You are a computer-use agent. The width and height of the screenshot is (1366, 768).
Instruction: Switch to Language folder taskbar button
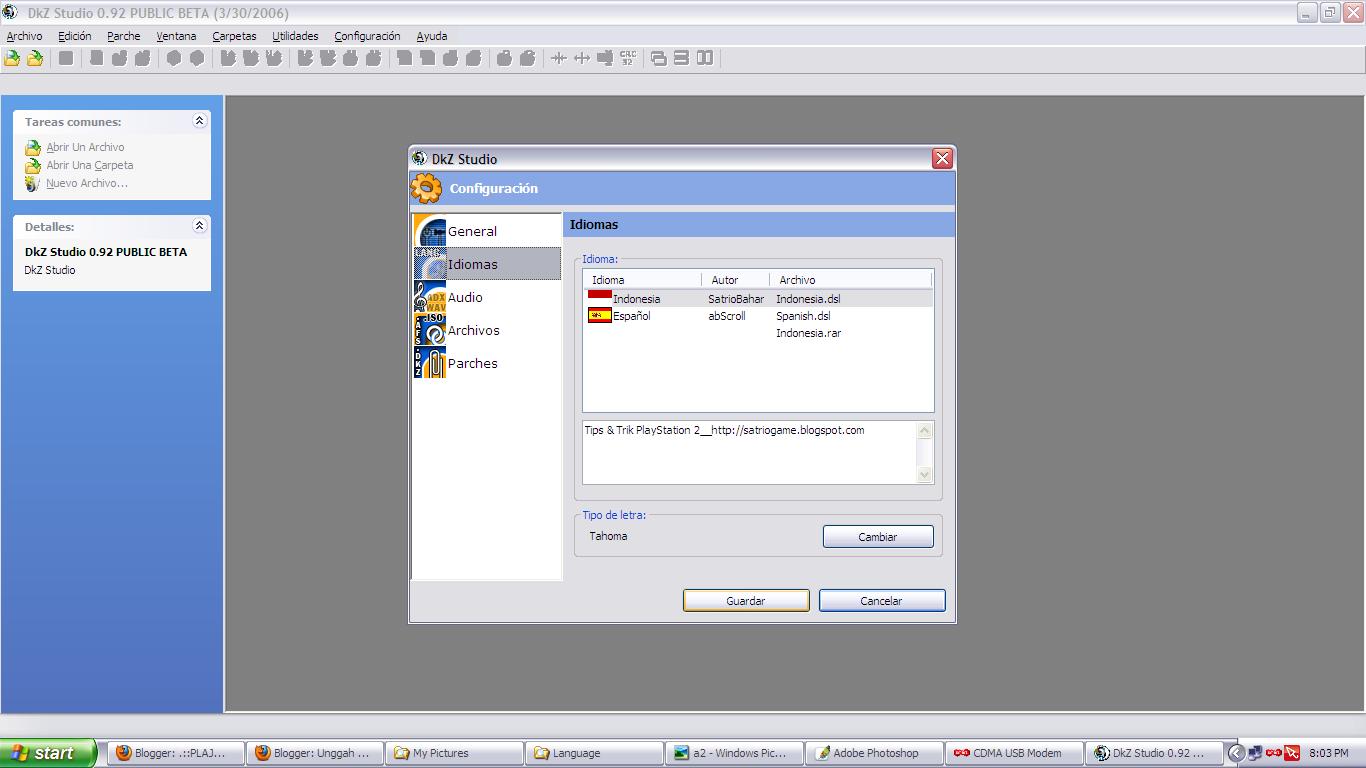596,753
